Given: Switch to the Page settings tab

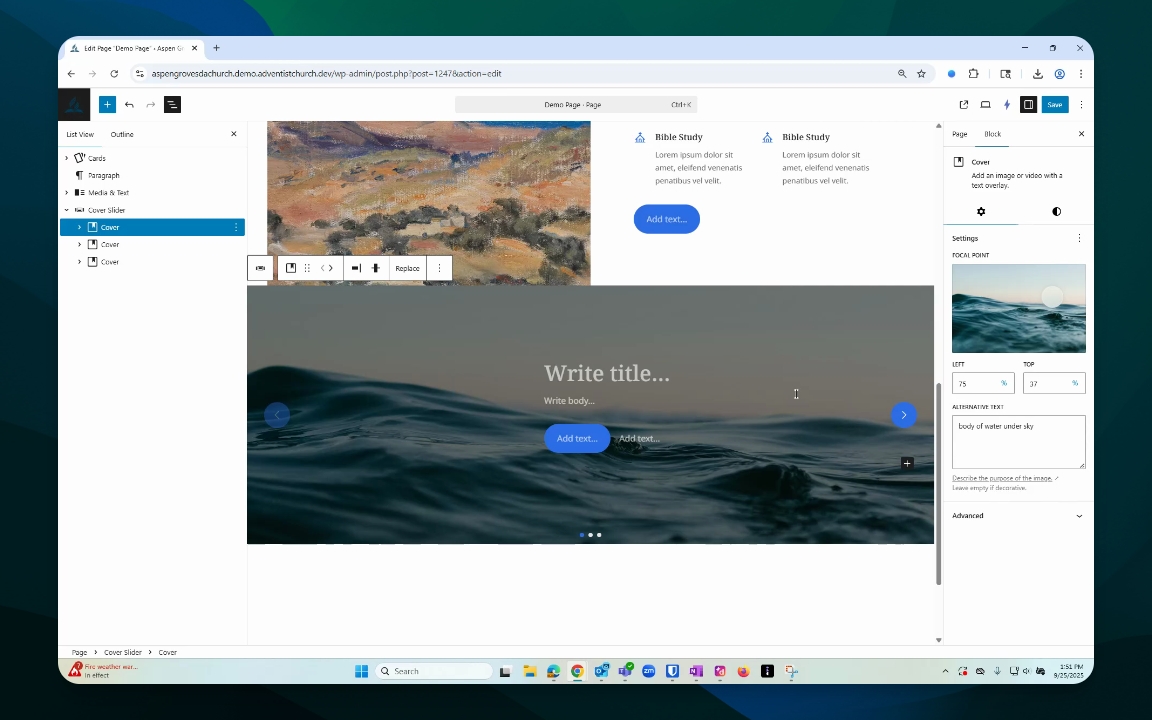Looking at the screenshot, I should (959, 134).
